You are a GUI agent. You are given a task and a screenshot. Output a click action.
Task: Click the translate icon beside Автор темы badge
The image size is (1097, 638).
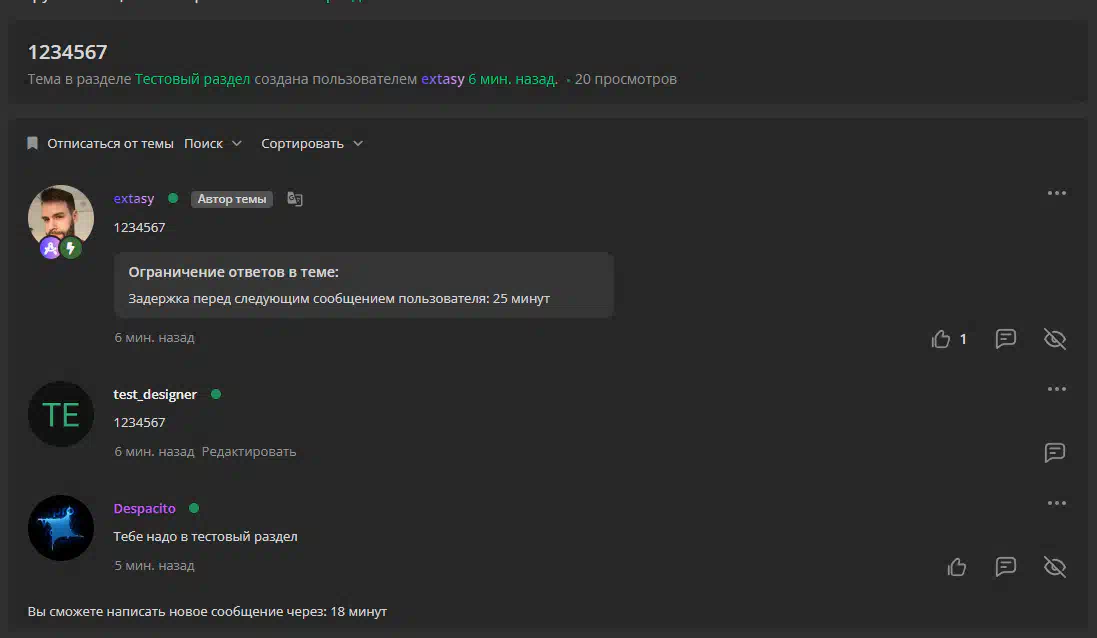[x=294, y=199]
